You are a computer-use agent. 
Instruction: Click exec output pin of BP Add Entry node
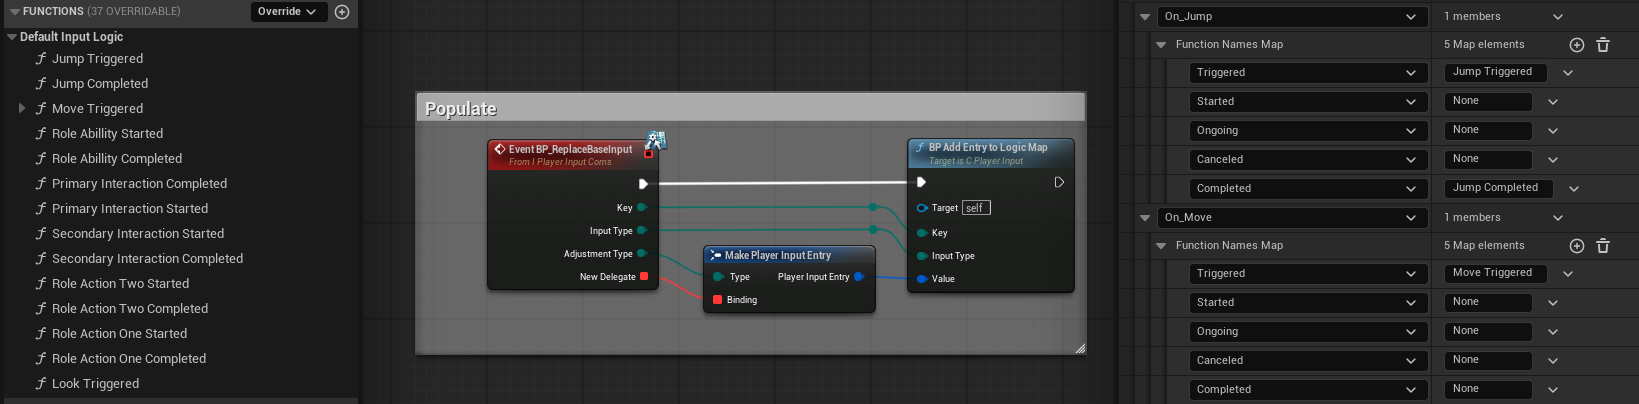pyautogui.click(x=1059, y=182)
